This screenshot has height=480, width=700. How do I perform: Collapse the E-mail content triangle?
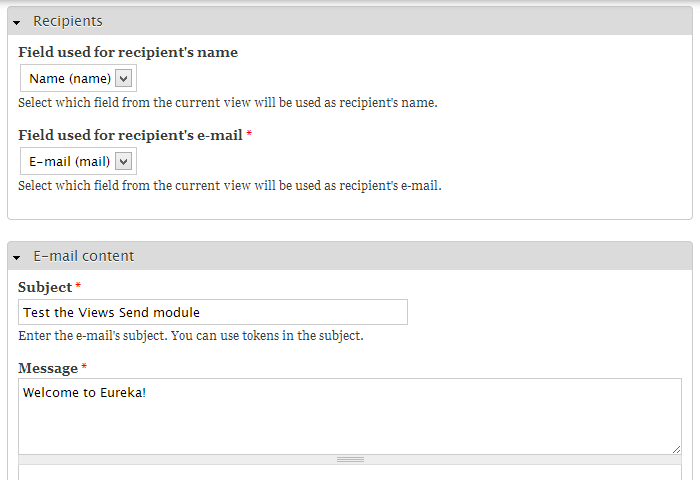click(17, 257)
